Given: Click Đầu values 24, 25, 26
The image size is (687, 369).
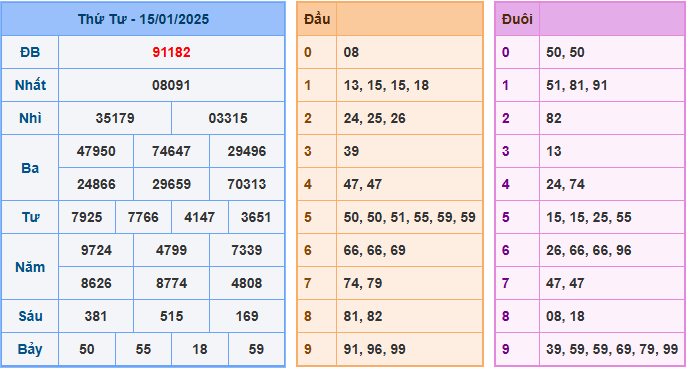Looking at the screenshot, I should click(x=375, y=118).
